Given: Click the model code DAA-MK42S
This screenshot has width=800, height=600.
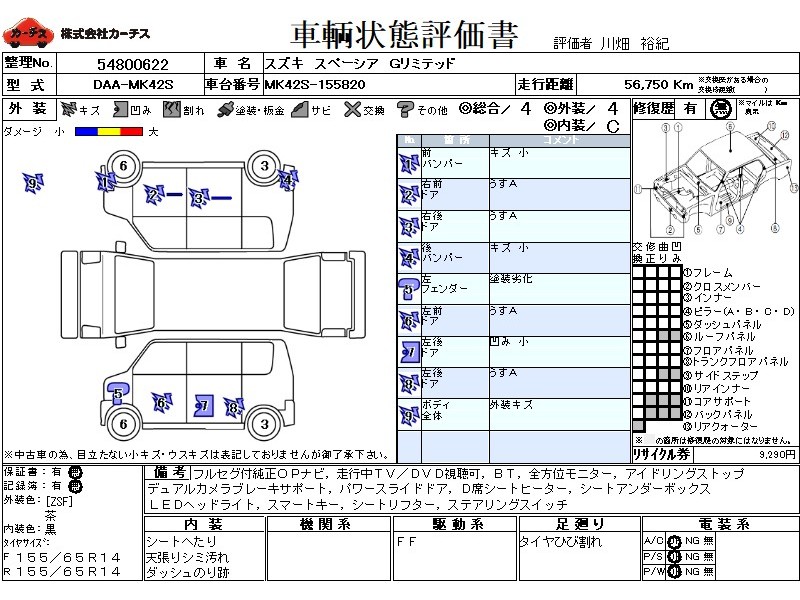Looking at the screenshot, I should [133, 85].
